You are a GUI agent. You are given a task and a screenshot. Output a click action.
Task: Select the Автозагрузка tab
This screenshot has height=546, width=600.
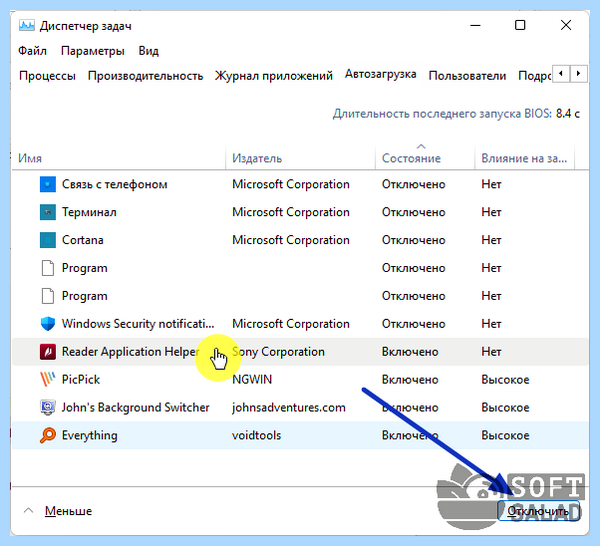[x=380, y=74]
